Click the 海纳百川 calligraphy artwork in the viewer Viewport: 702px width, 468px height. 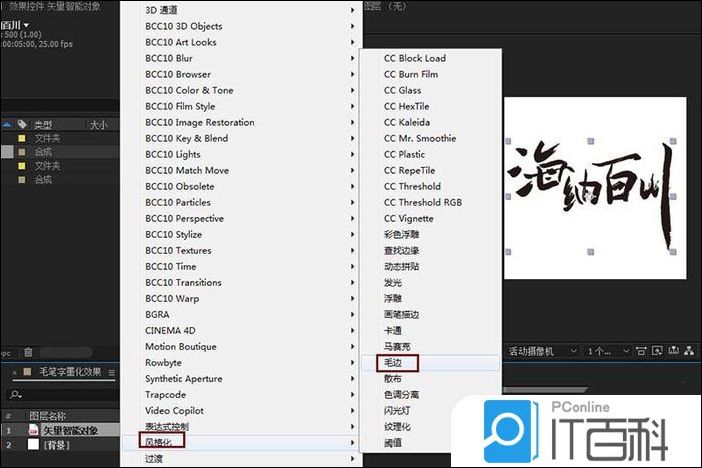click(x=591, y=196)
